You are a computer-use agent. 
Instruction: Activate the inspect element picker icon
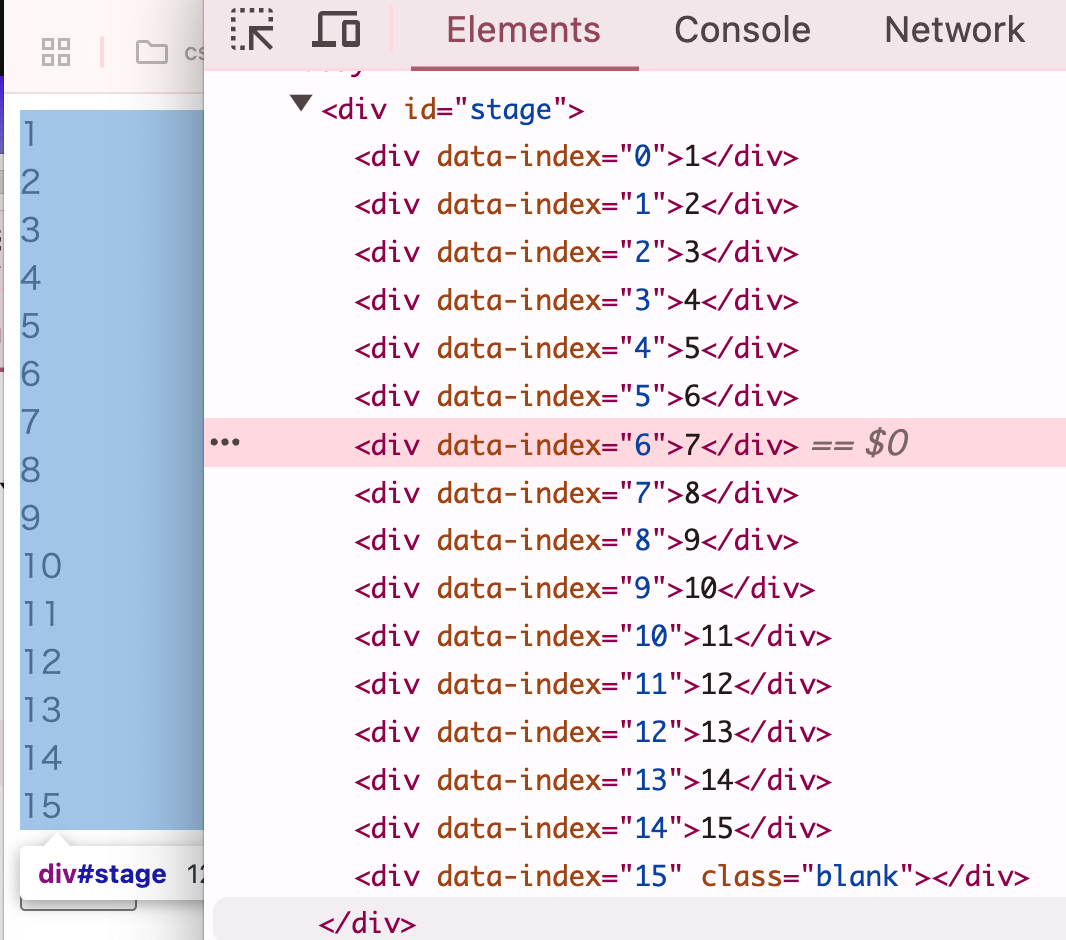pos(252,30)
